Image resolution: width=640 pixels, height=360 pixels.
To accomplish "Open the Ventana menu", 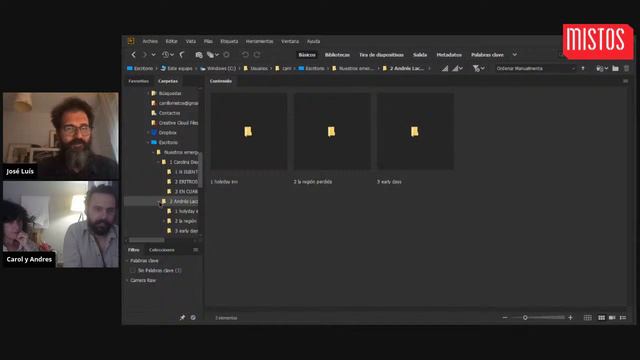I will pos(290,41).
